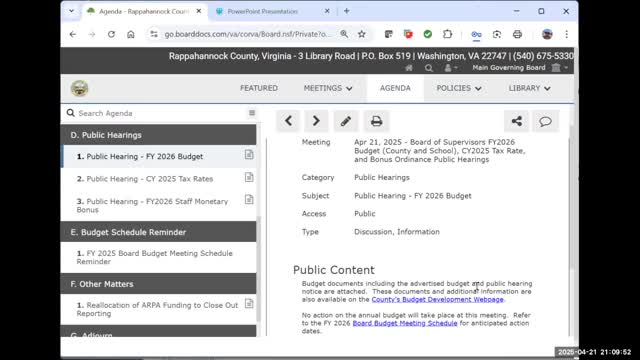Select the Agenda - Rappahannock County browser tab
This screenshot has height=360, width=640.
click(144, 11)
